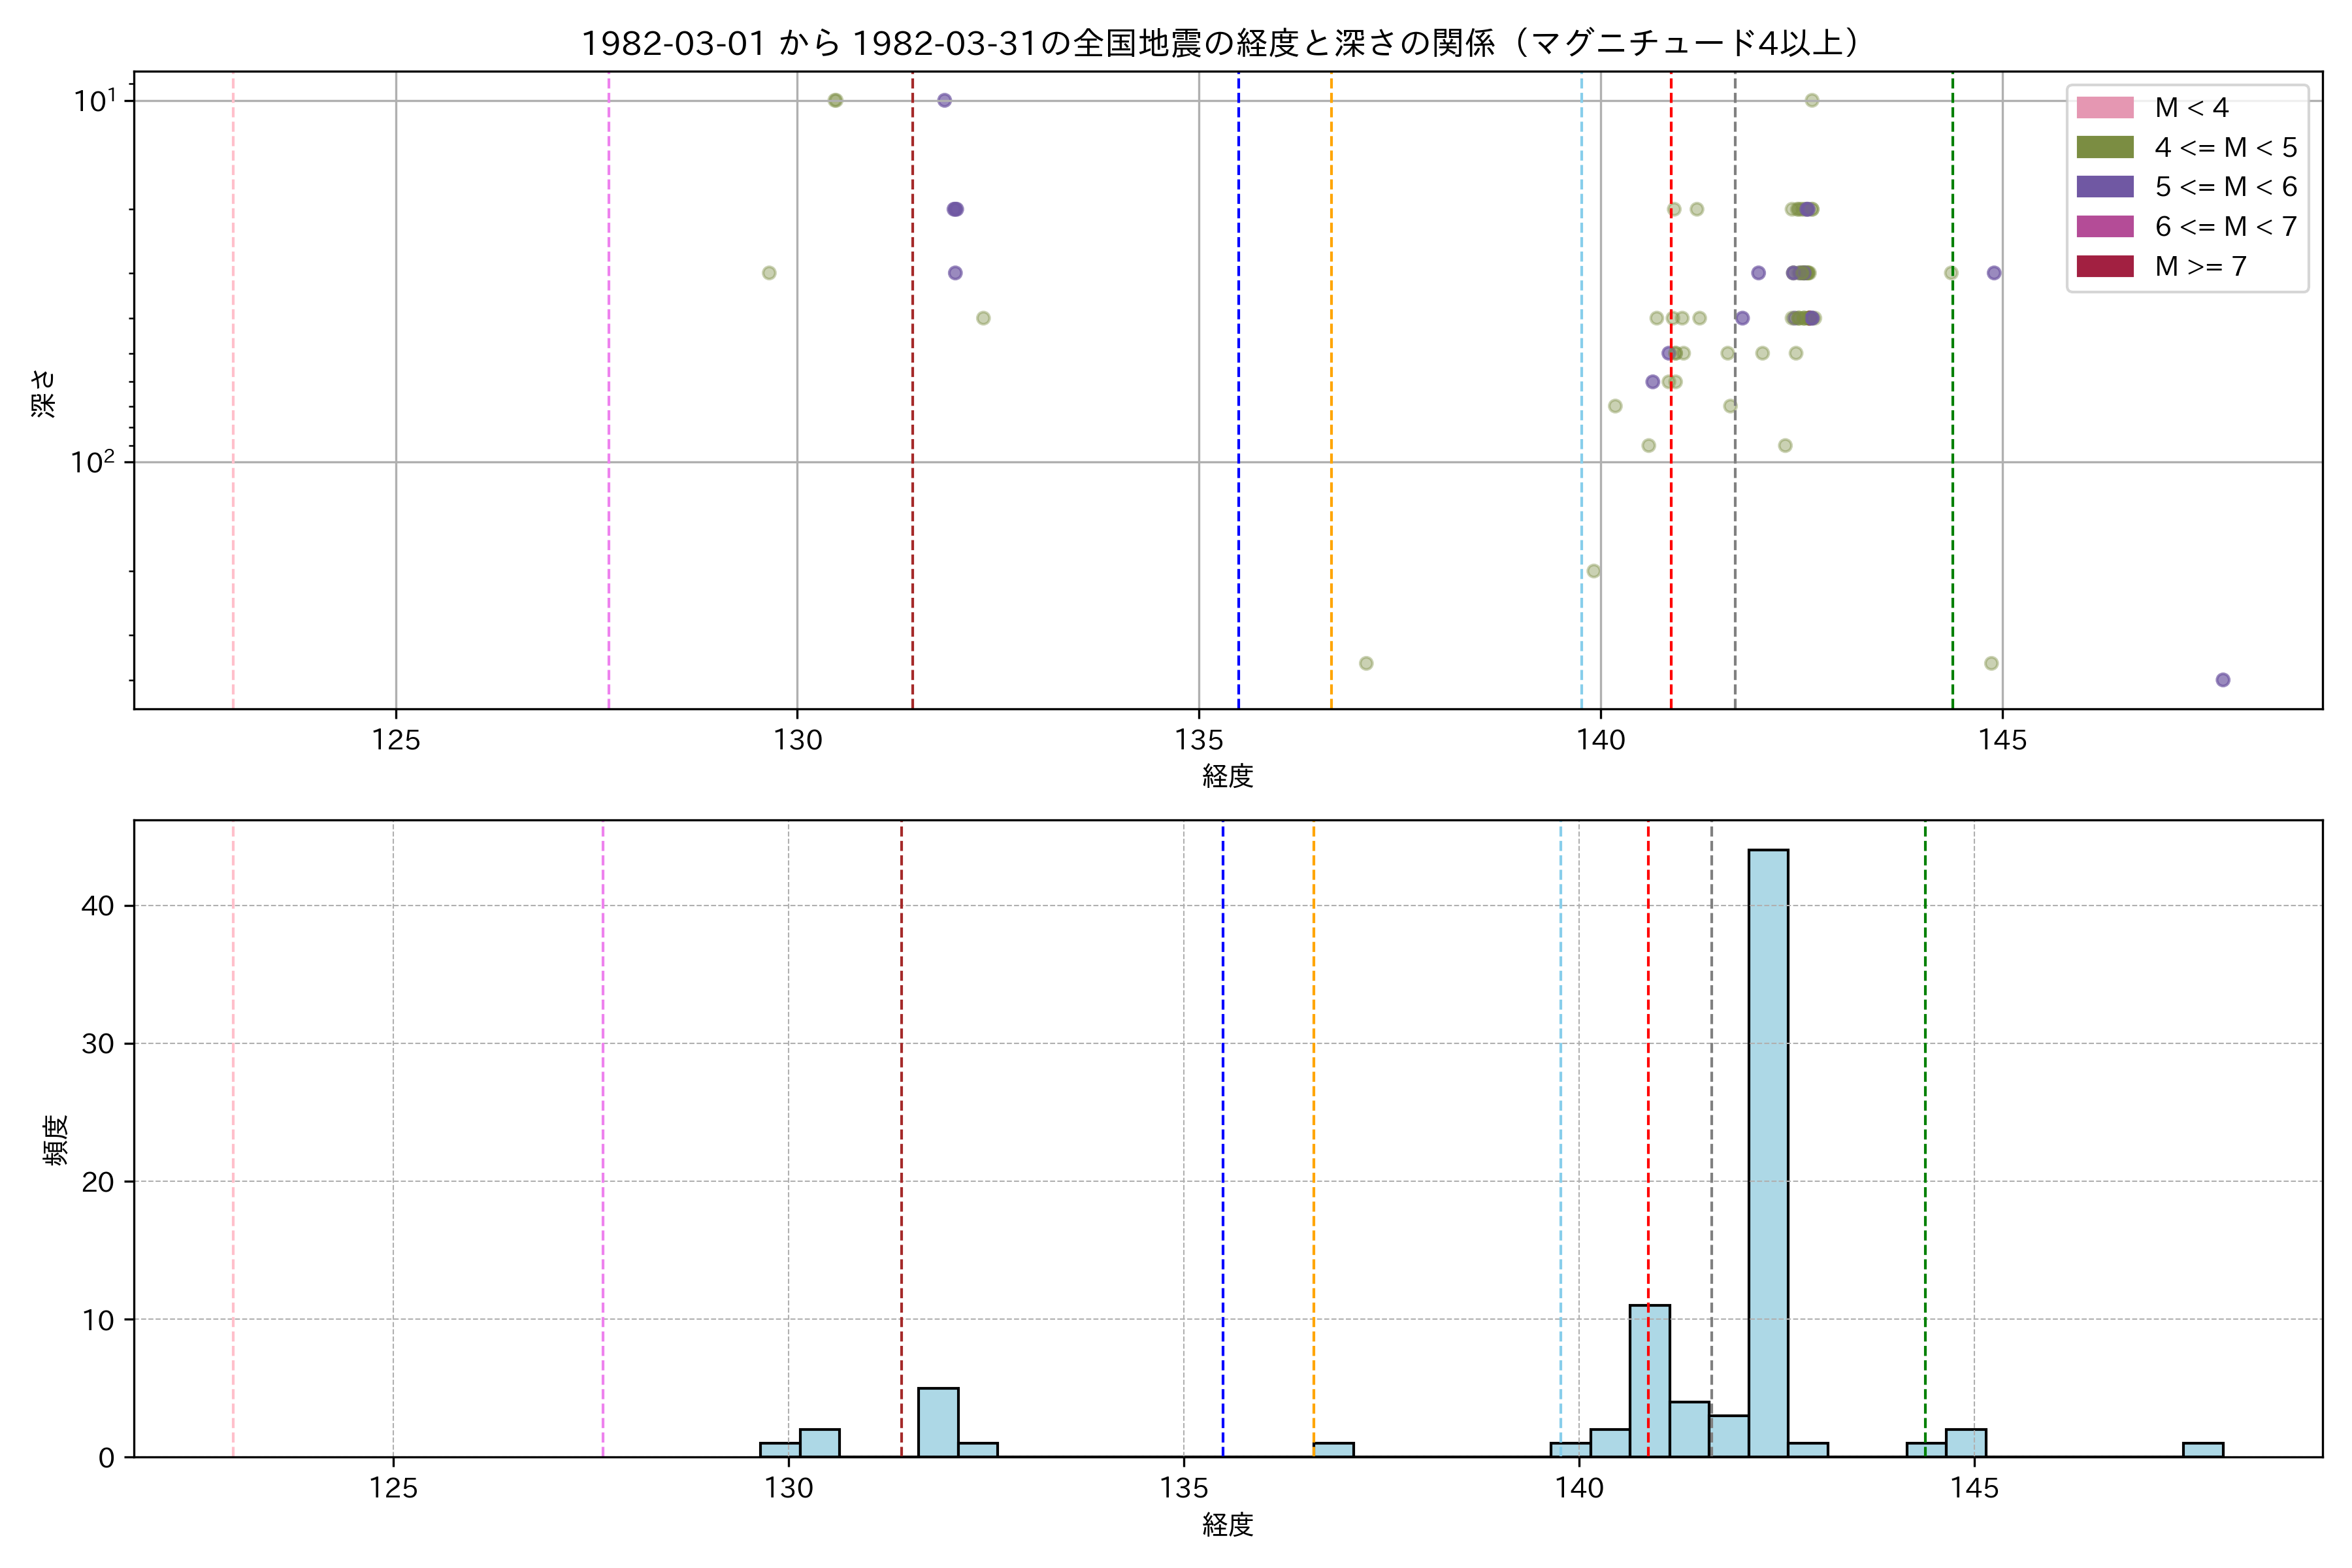Click the leftmost olive scatter point near 129.6
This screenshot has width=2352, height=1568.
click(x=768, y=273)
